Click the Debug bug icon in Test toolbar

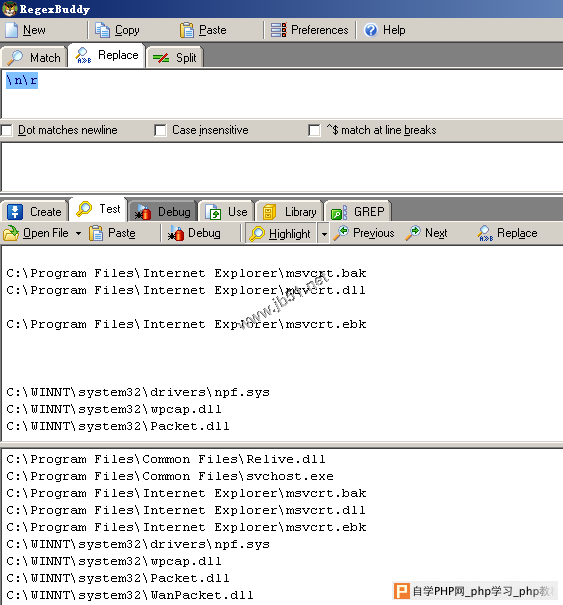click(x=176, y=233)
